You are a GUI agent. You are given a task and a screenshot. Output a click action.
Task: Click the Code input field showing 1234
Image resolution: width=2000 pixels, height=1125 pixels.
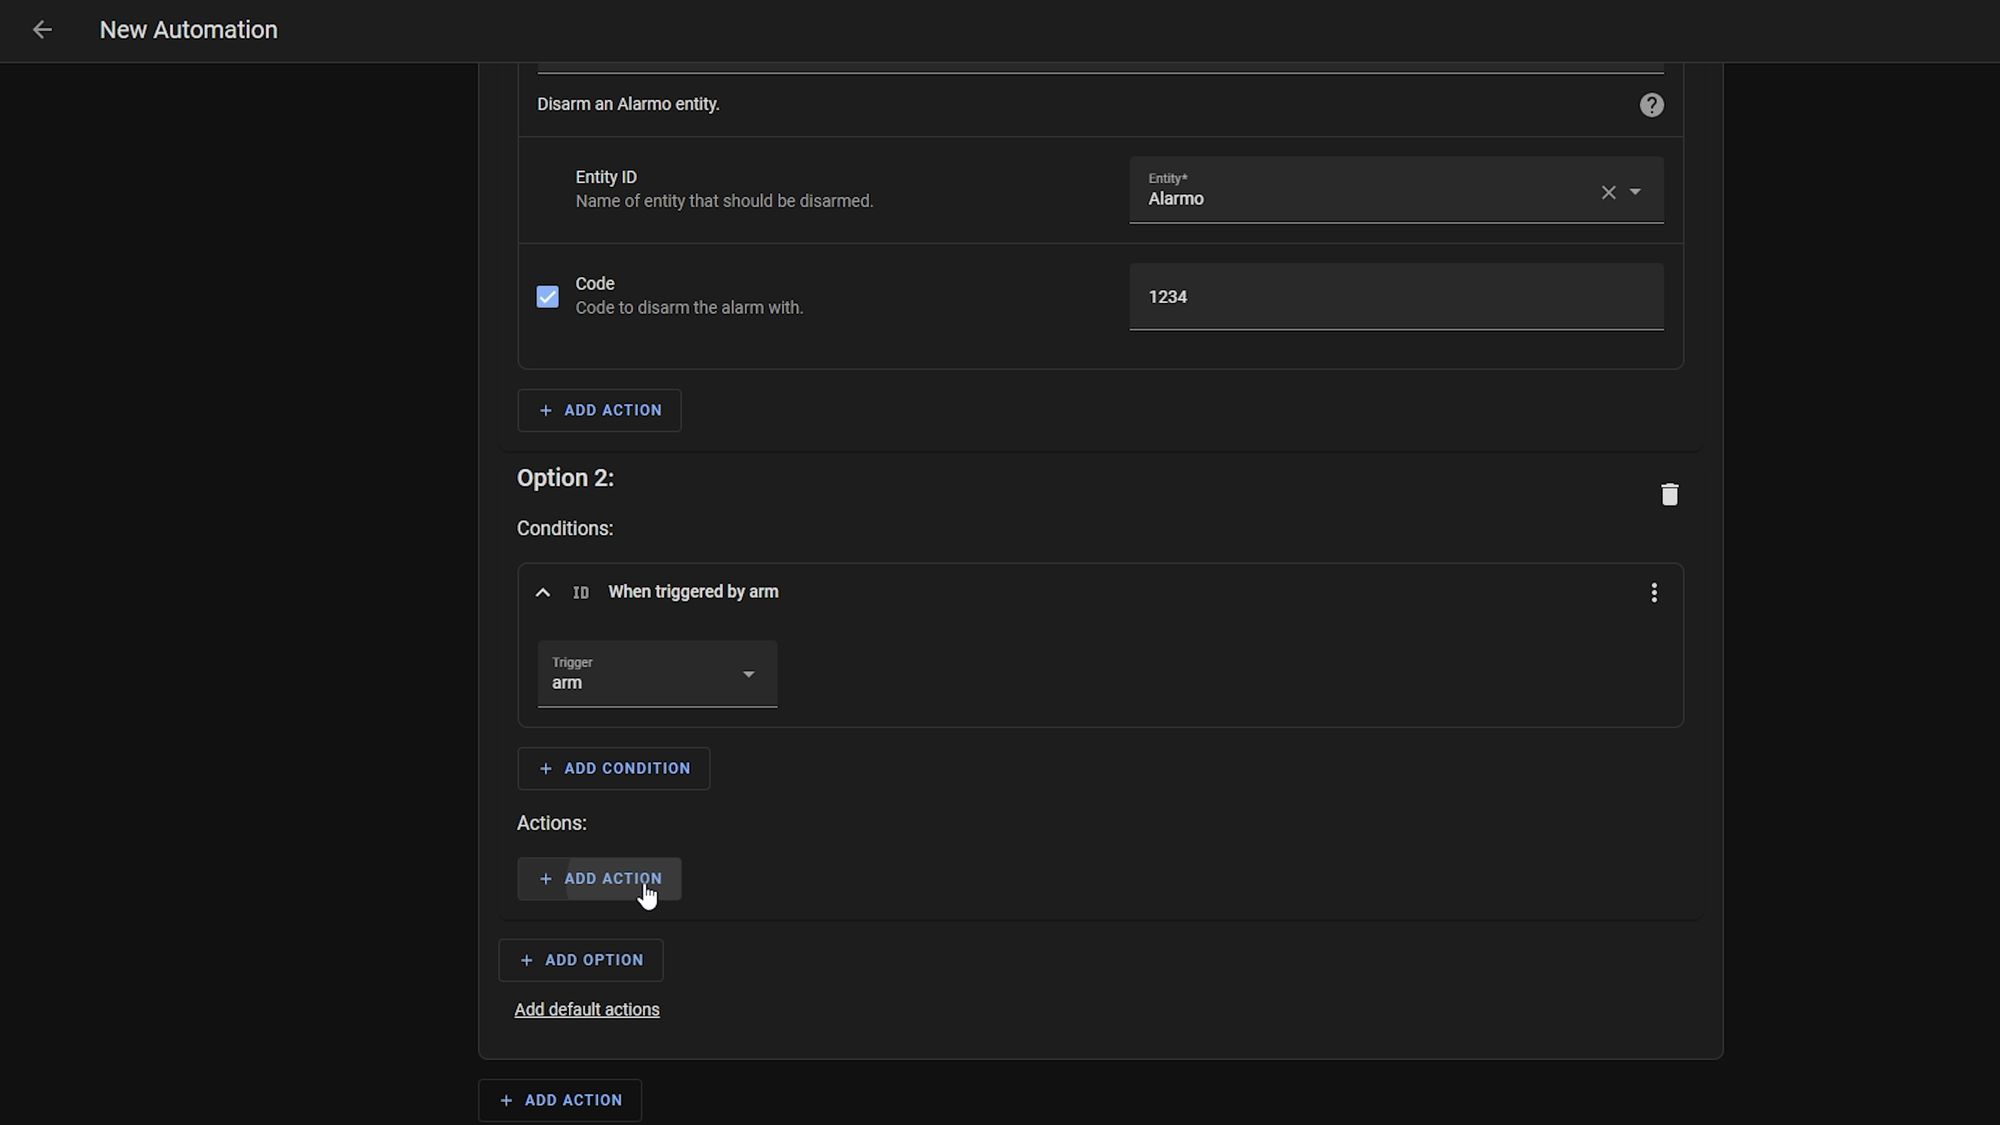(1397, 297)
